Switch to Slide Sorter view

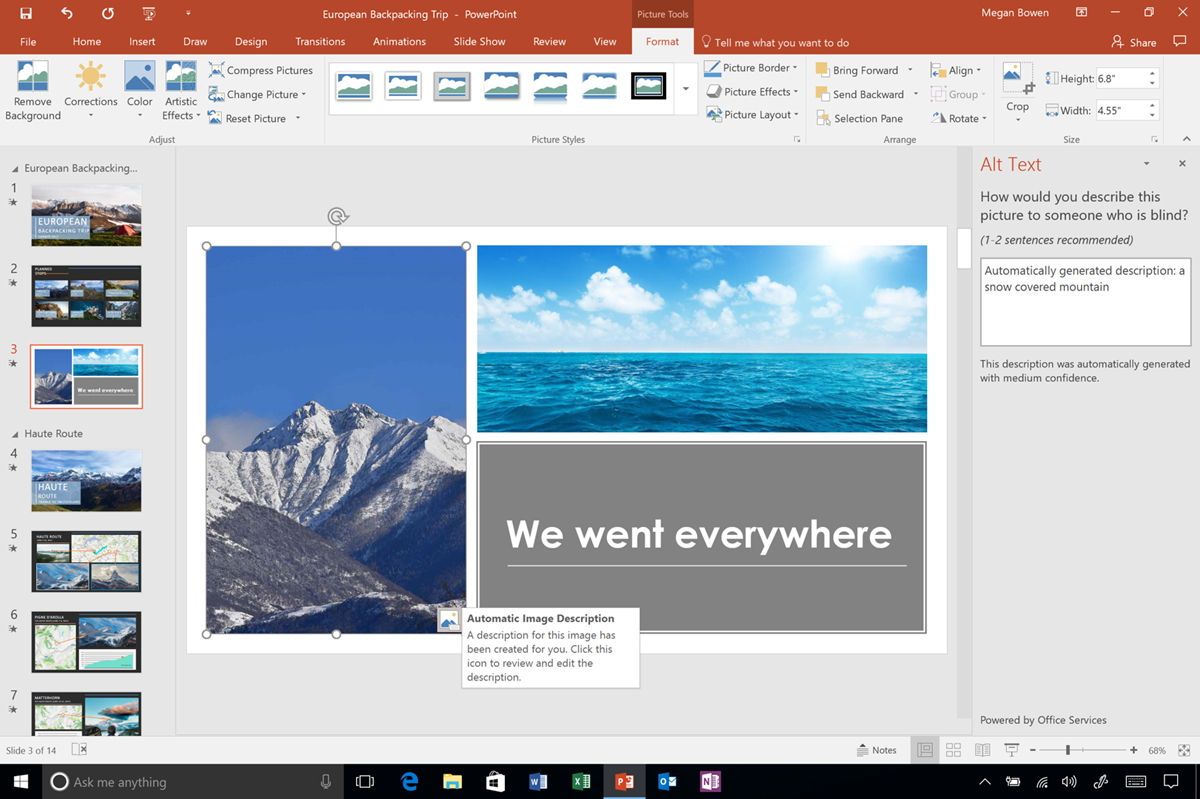point(953,749)
